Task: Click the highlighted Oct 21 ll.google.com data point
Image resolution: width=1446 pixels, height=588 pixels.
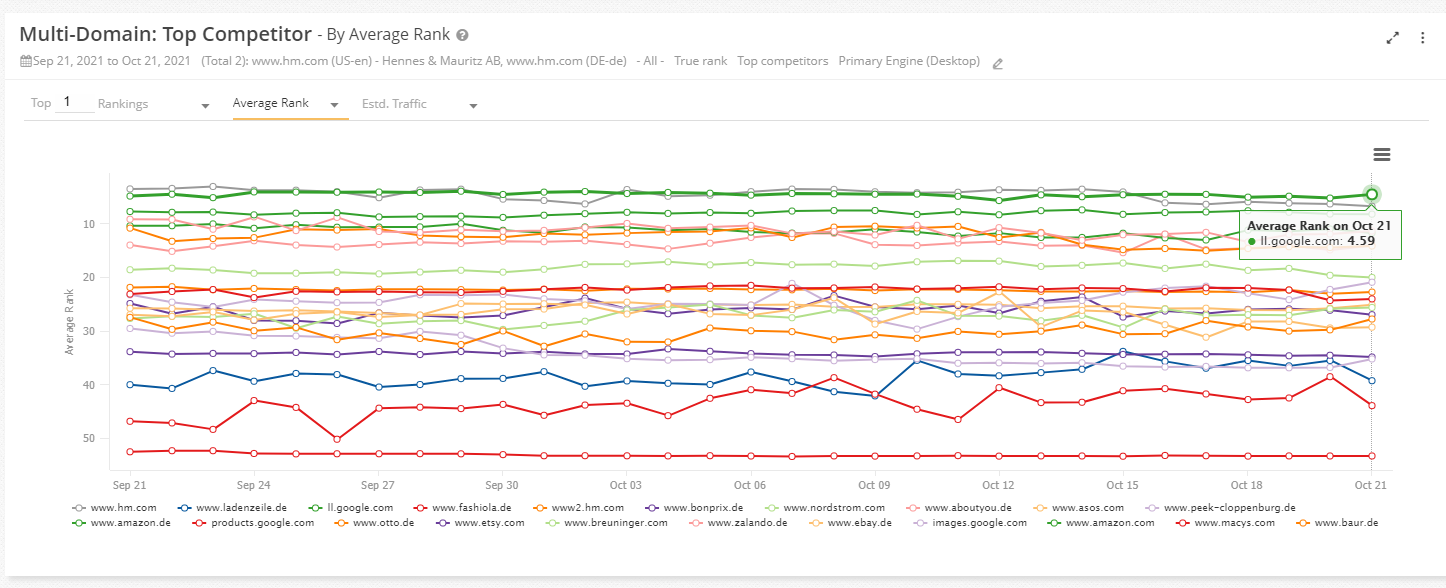Action: (x=1372, y=194)
